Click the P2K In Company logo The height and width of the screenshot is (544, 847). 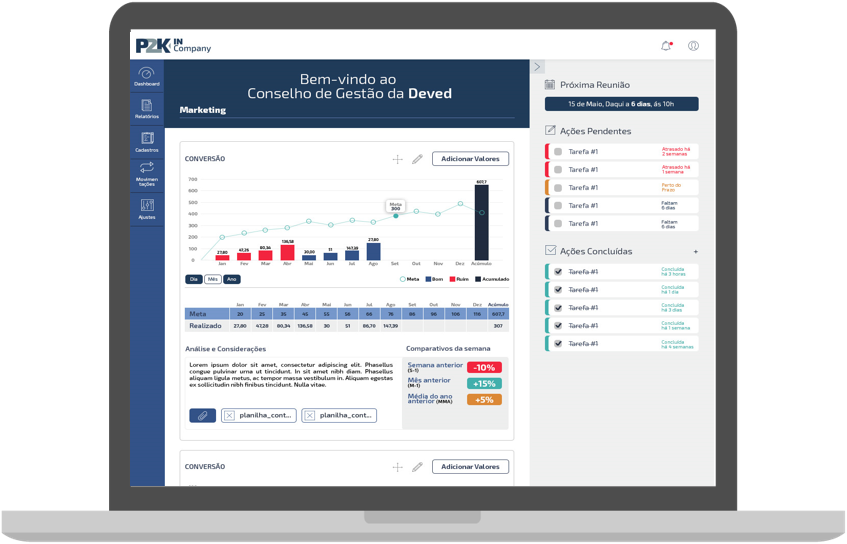point(173,46)
